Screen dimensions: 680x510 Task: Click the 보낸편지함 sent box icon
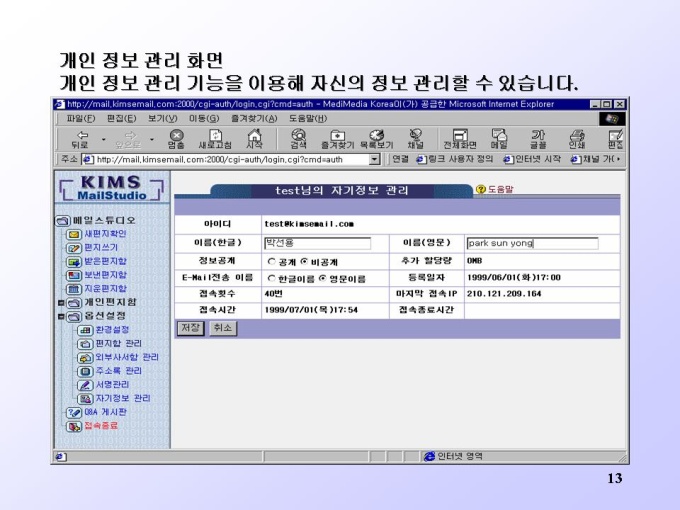click(74, 275)
